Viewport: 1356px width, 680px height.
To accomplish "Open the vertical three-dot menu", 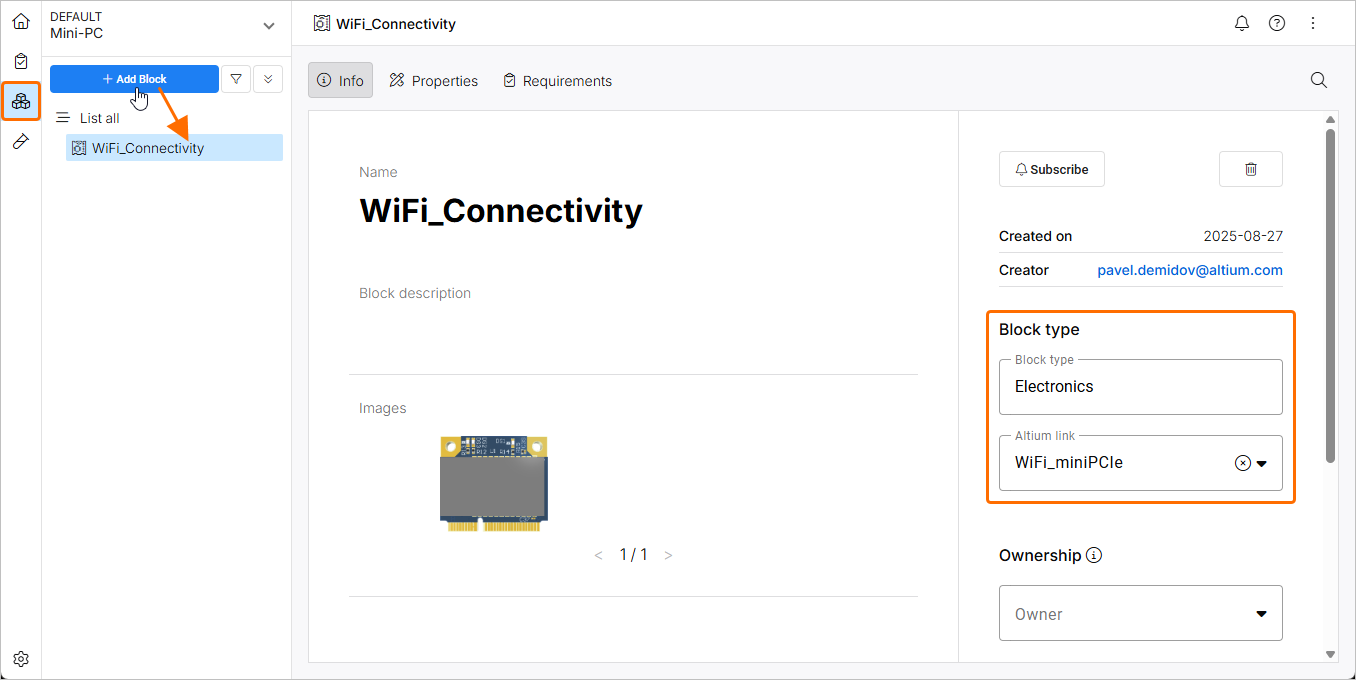I will click(1313, 23).
